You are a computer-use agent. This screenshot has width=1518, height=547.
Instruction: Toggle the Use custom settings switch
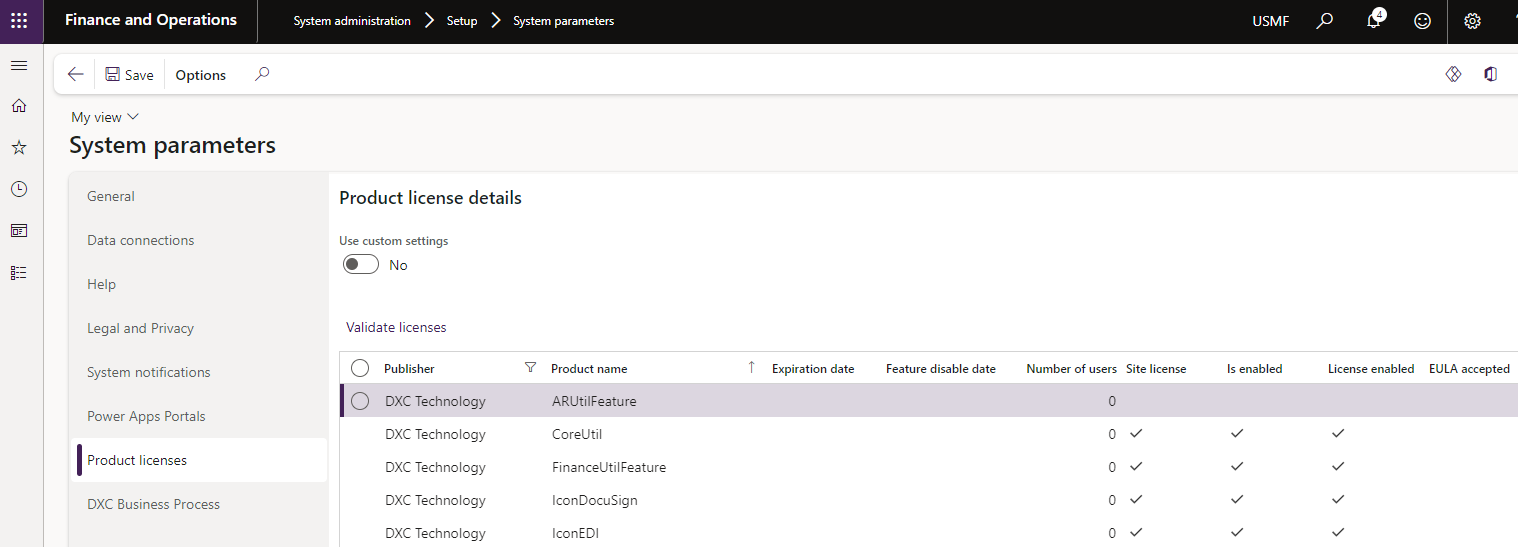pyautogui.click(x=361, y=265)
